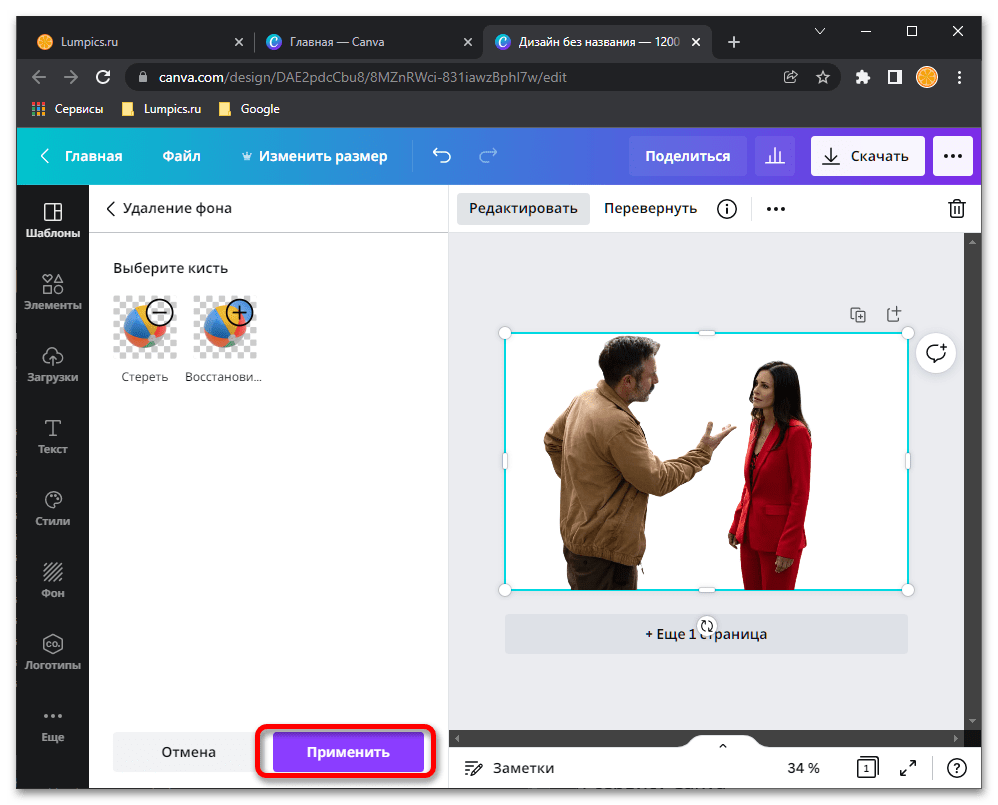Open more options menu in top bar
Viewport: 998px width, 805px height.
[952, 156]
